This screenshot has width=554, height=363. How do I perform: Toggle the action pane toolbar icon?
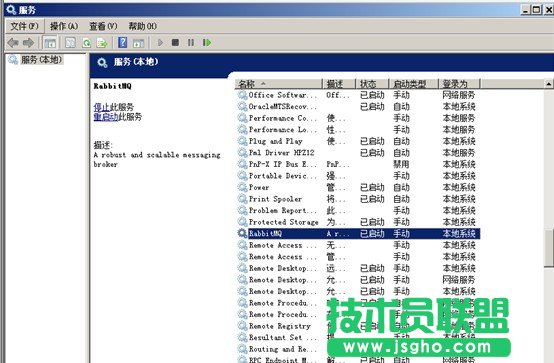coord(138,43)
